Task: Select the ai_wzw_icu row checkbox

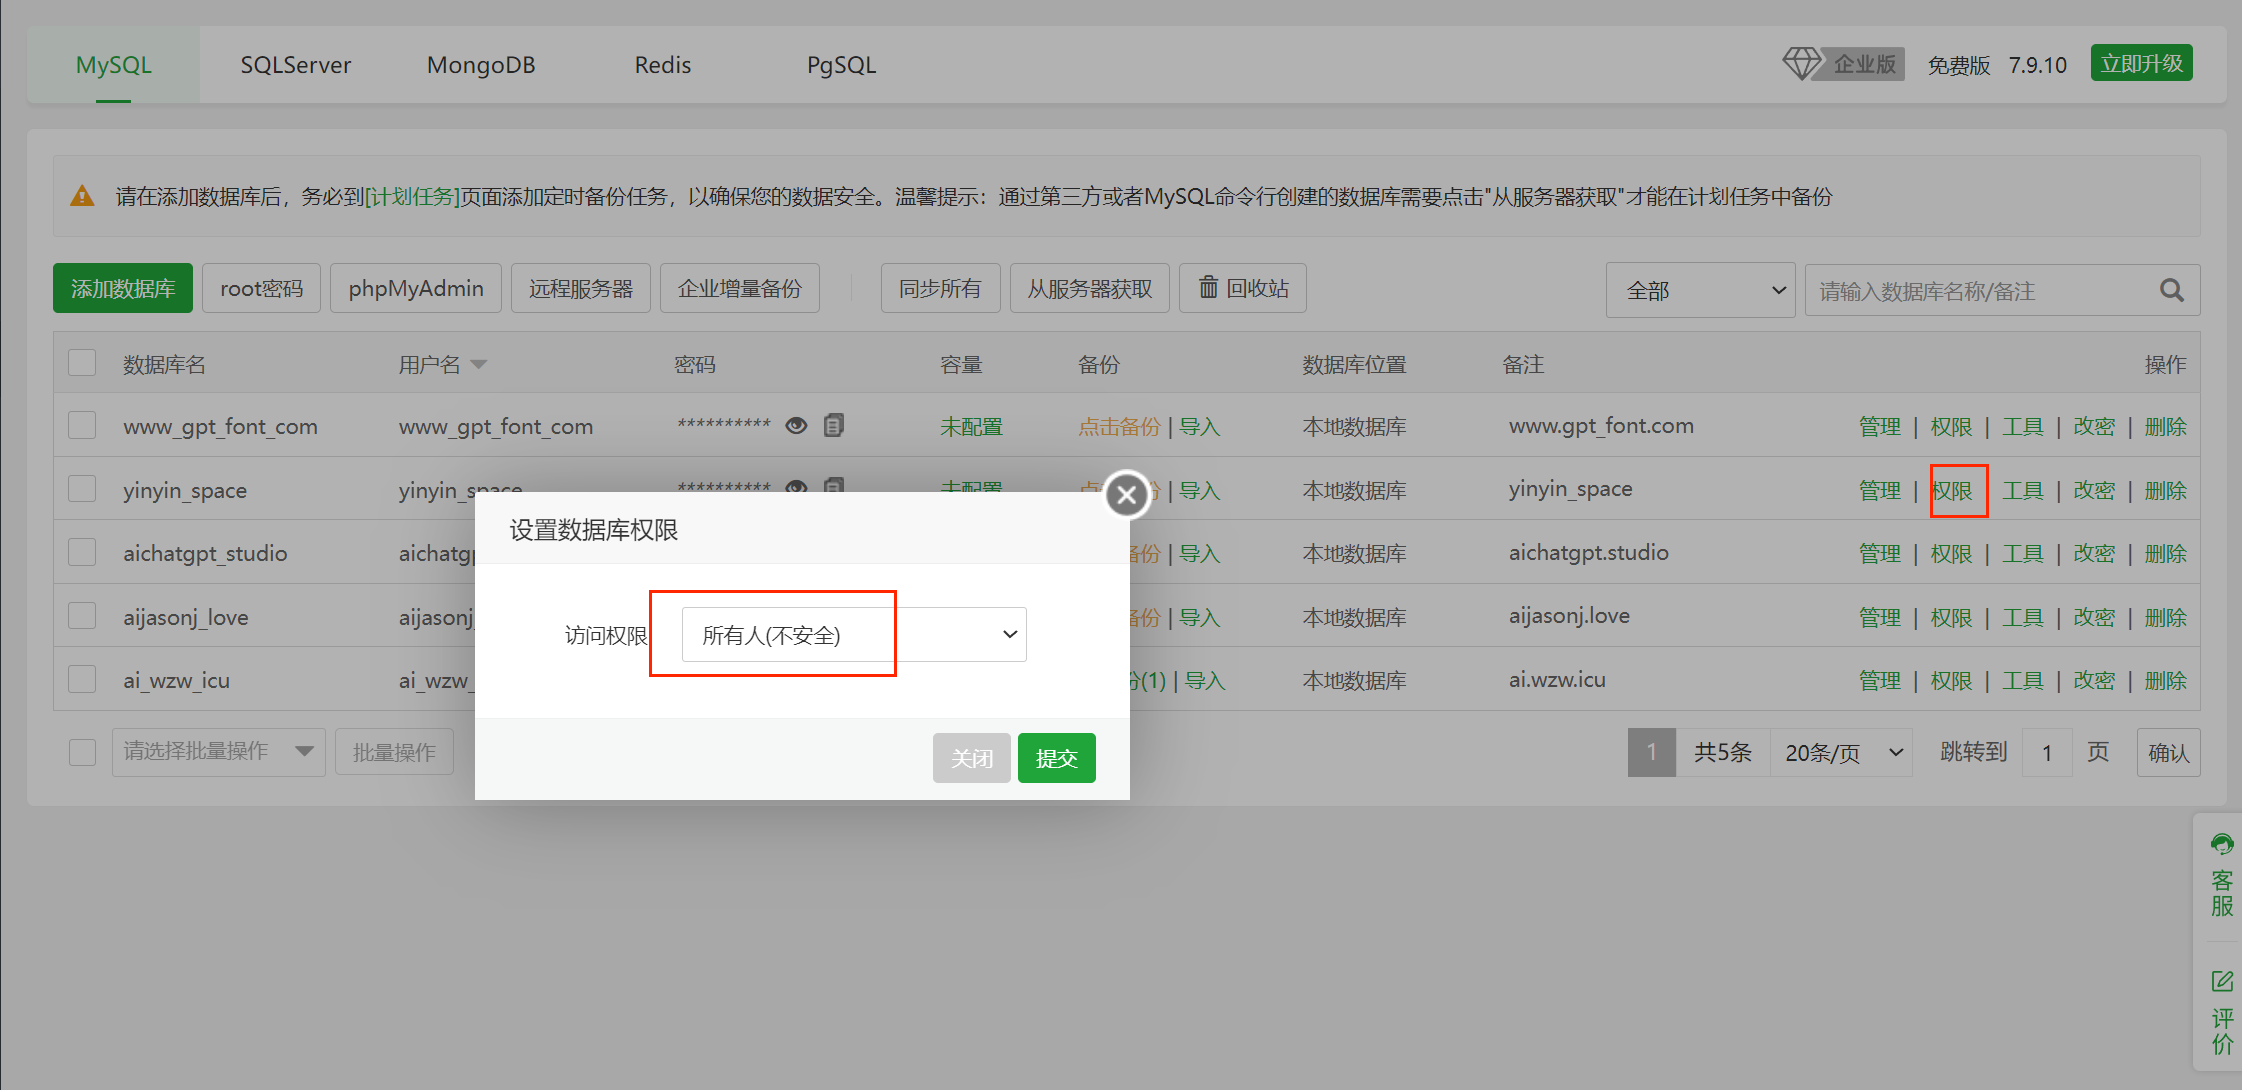Action: [x=82, y=679]
